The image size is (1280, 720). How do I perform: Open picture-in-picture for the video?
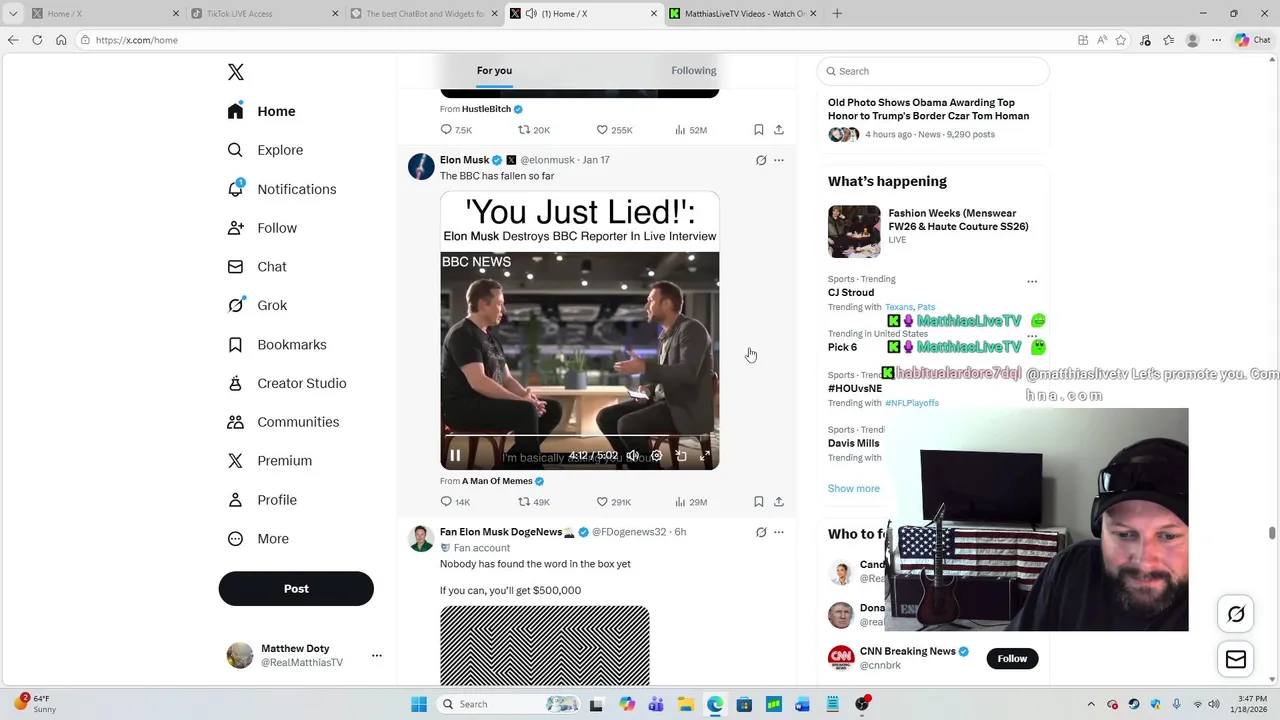pos(681,456)
